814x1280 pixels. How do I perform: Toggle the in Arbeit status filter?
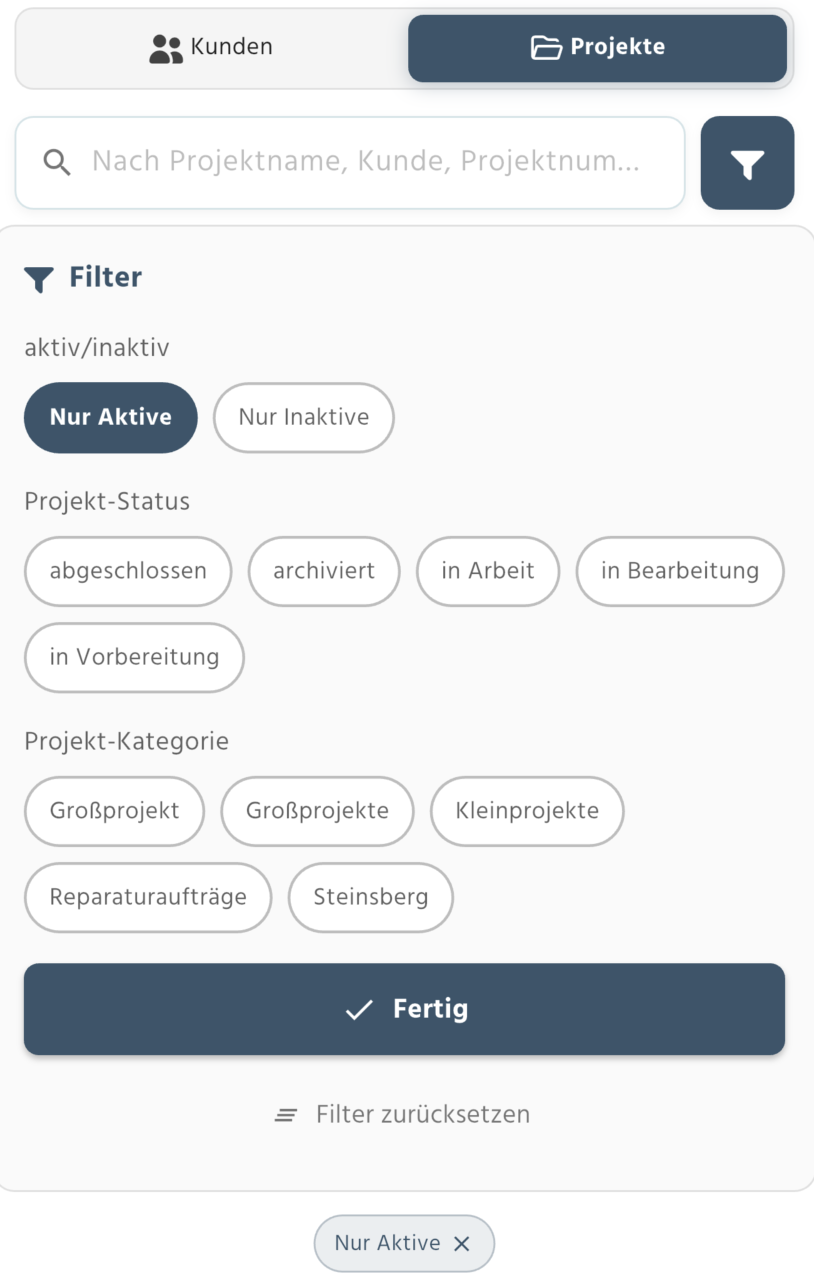click(488, 571)
